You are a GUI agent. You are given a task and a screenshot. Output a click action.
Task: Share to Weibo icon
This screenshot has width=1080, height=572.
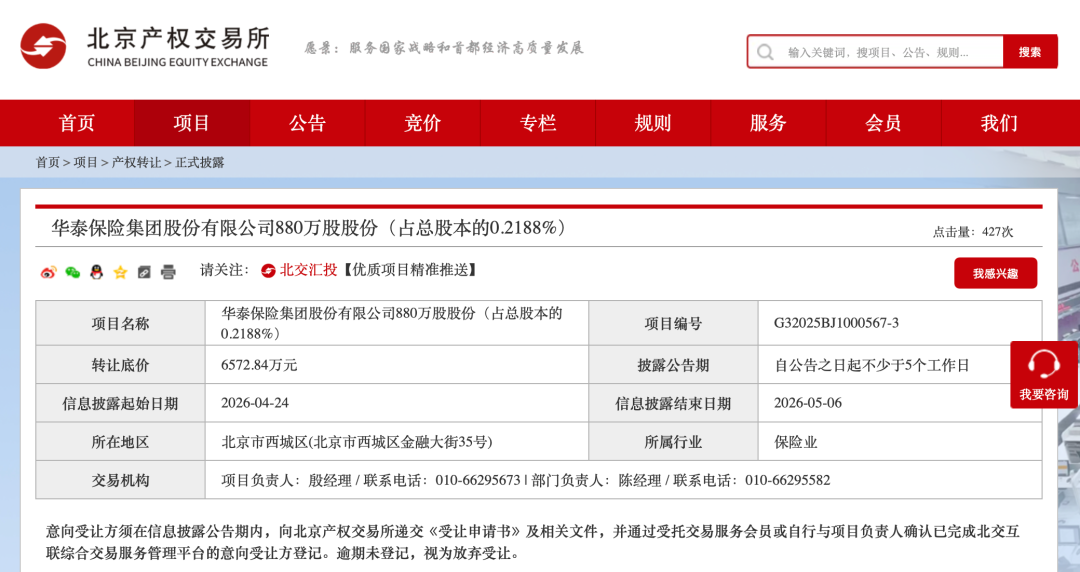point(48,272)
